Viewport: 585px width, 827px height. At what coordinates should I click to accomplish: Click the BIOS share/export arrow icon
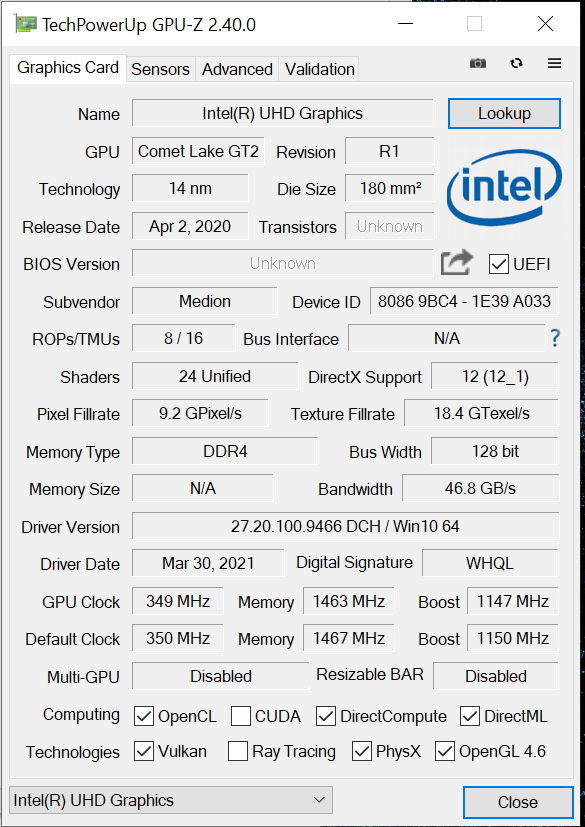coord(457,263)
